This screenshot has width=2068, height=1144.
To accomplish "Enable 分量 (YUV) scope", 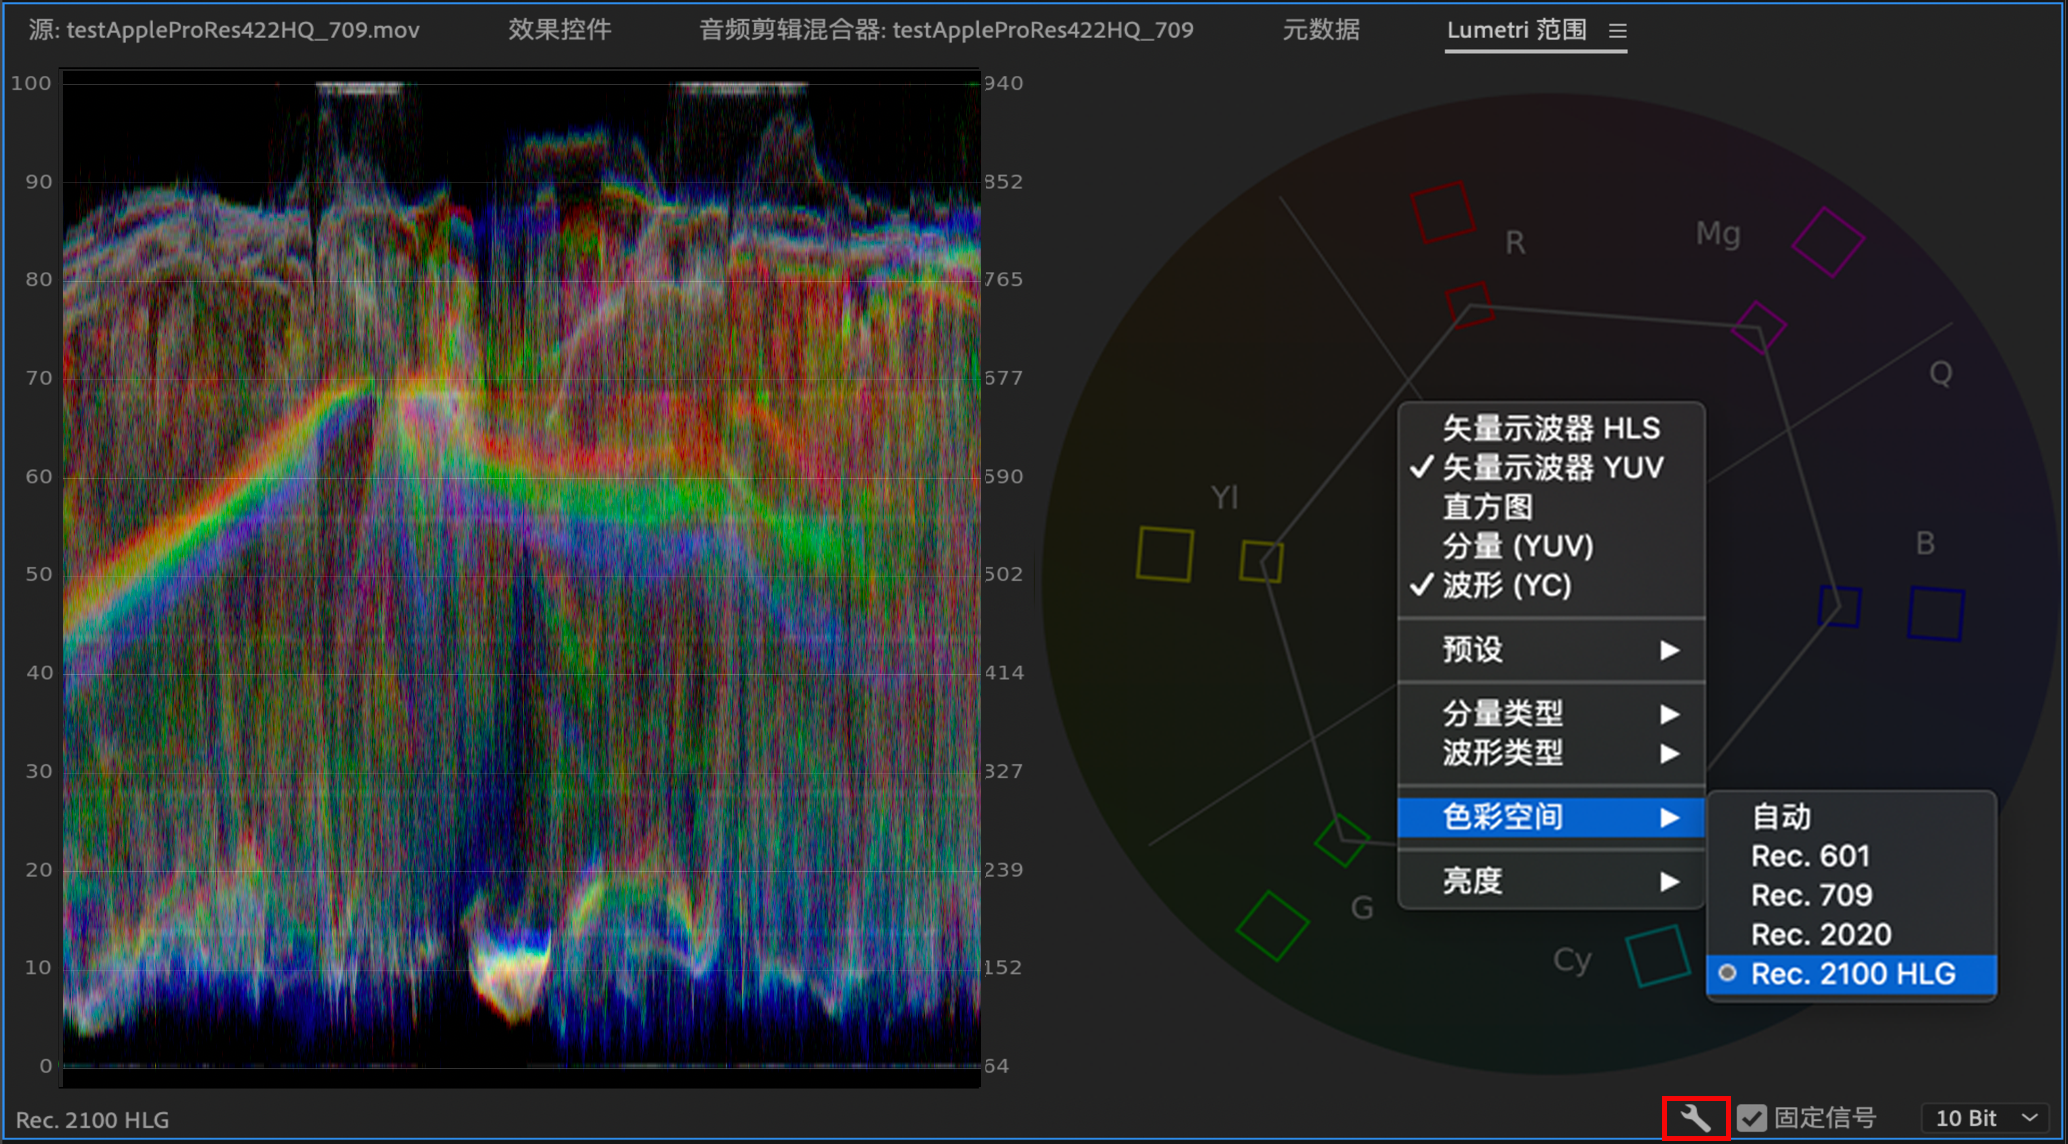I will [x=1517, y=546].
